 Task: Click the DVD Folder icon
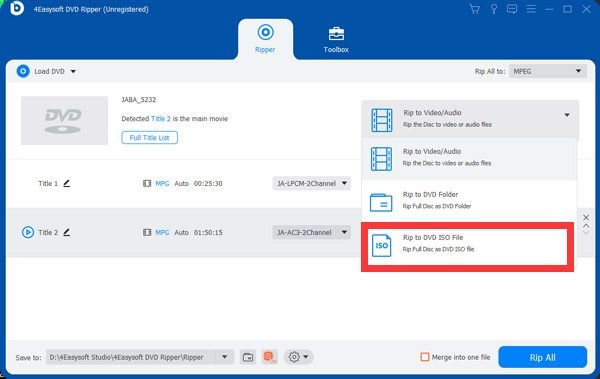(381, 203)
